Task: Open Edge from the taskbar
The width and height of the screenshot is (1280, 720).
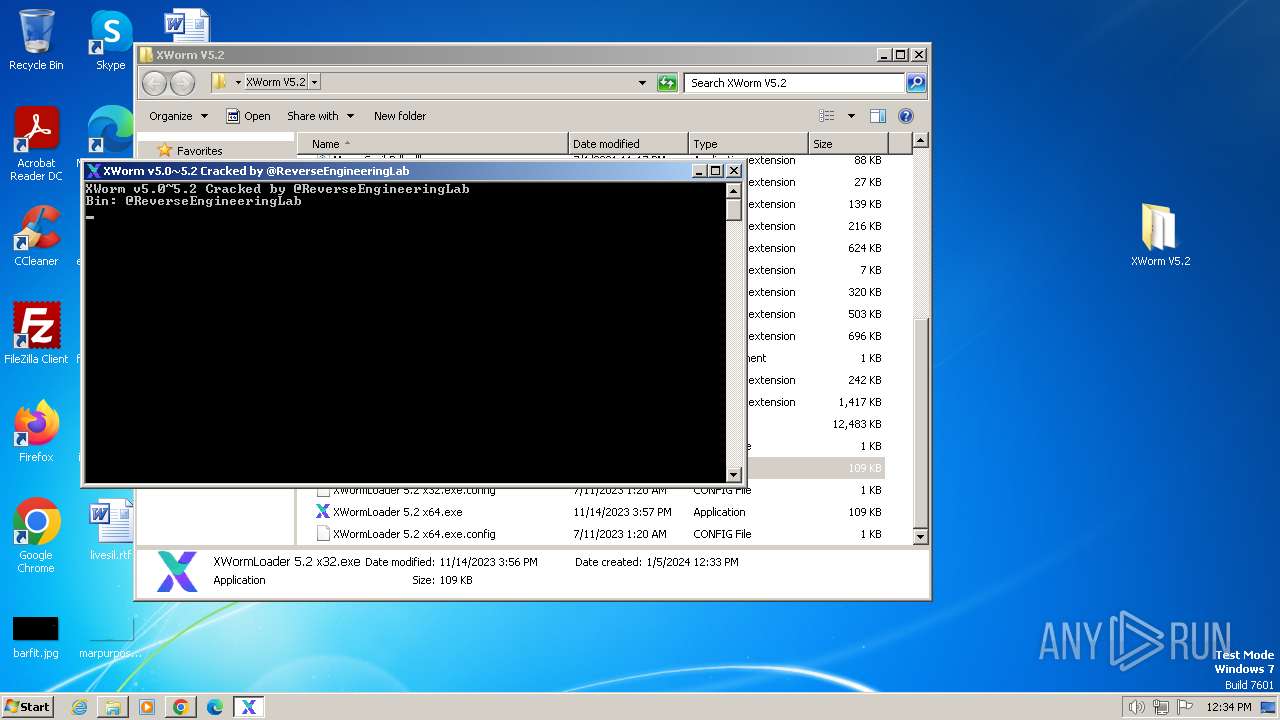Action: coord(214,707)
